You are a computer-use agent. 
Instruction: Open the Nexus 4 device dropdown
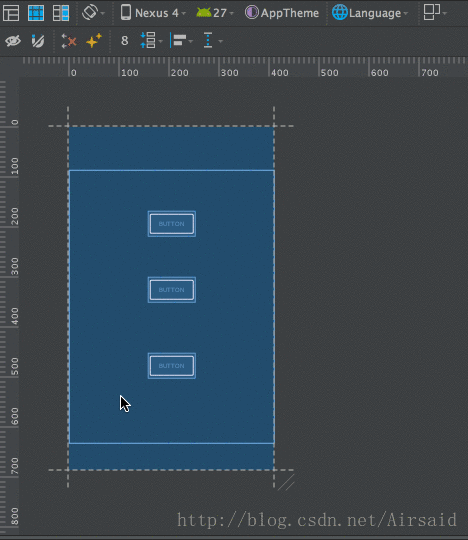pos(153,13)
